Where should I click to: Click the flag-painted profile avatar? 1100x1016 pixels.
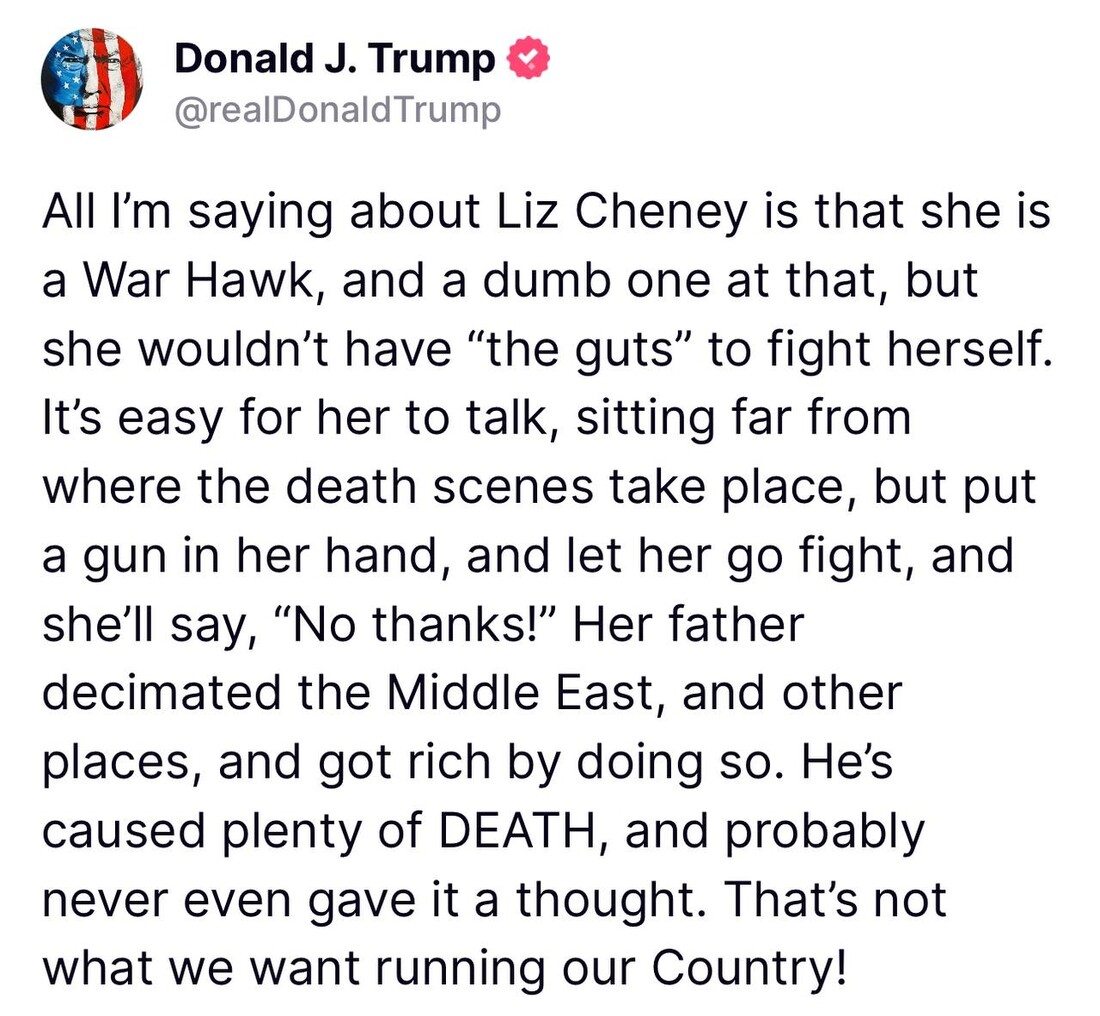click(x=91, y=79)
